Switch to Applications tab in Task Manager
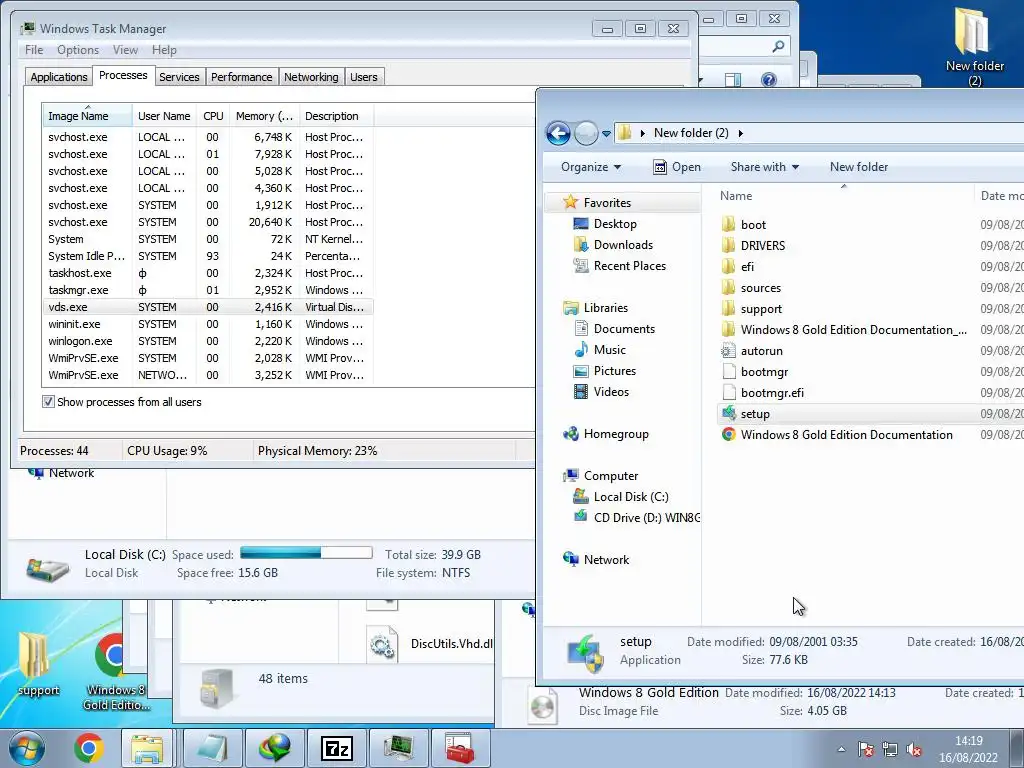Viewport: 1024px width, 768px height. pos(59,77)
